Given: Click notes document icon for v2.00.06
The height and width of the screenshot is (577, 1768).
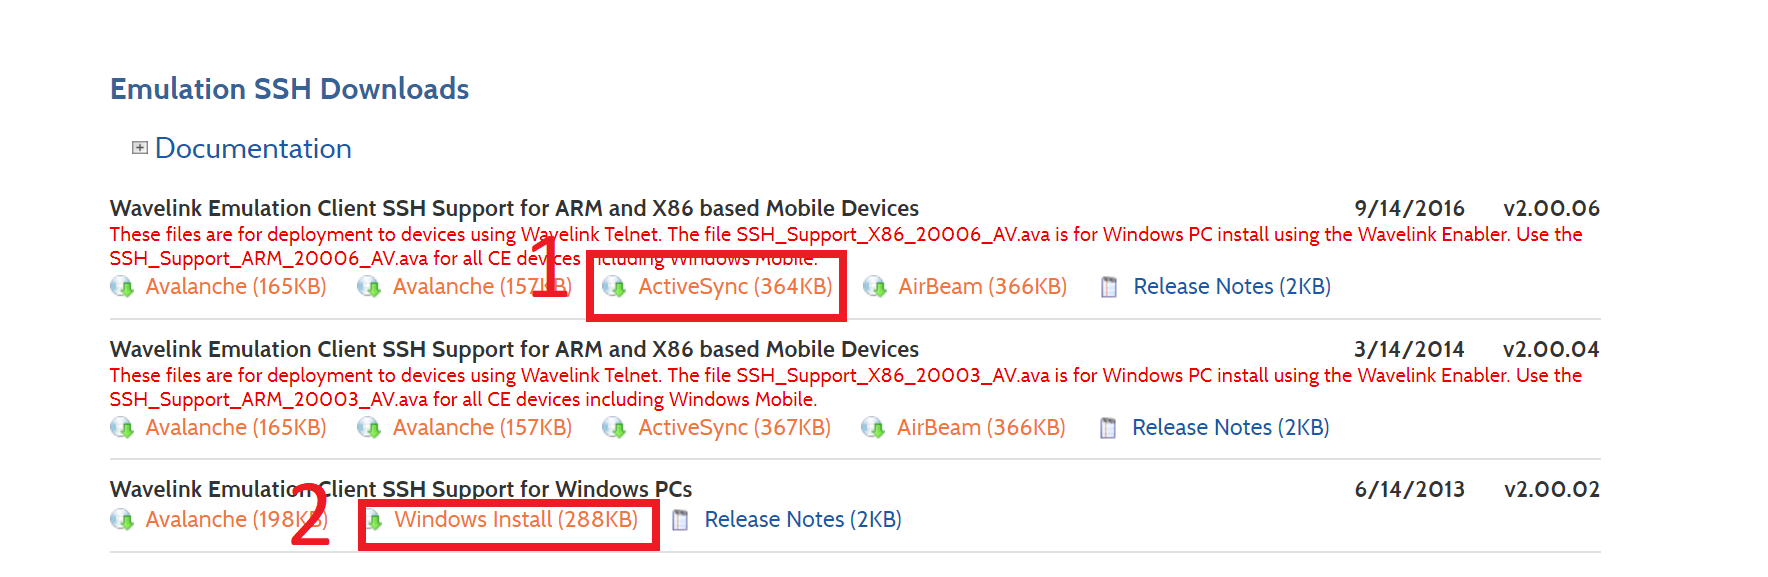Looking at the screenshot, I should (x=1109, y=287).
